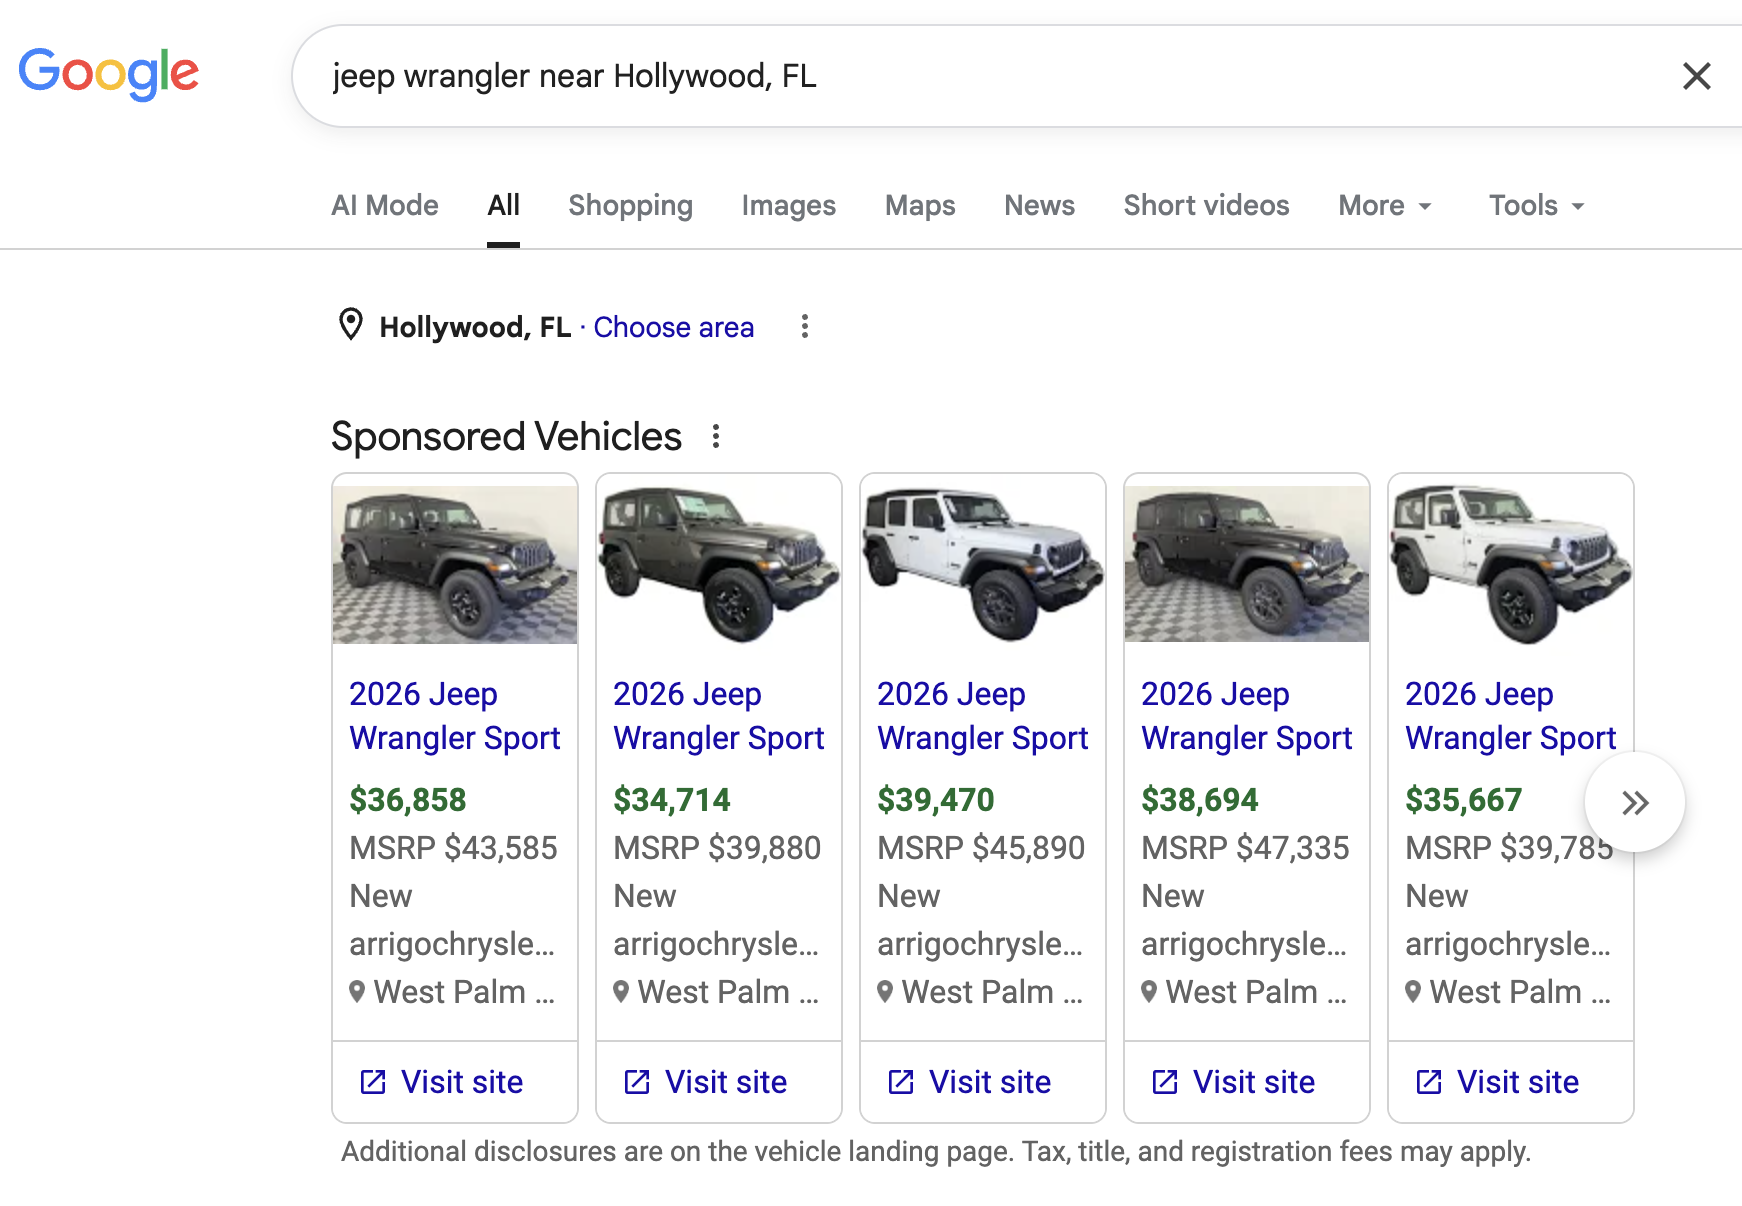Screen dimensions: 1742x1206
Task: Click the price $35,667
Action: coord(1464,800)
